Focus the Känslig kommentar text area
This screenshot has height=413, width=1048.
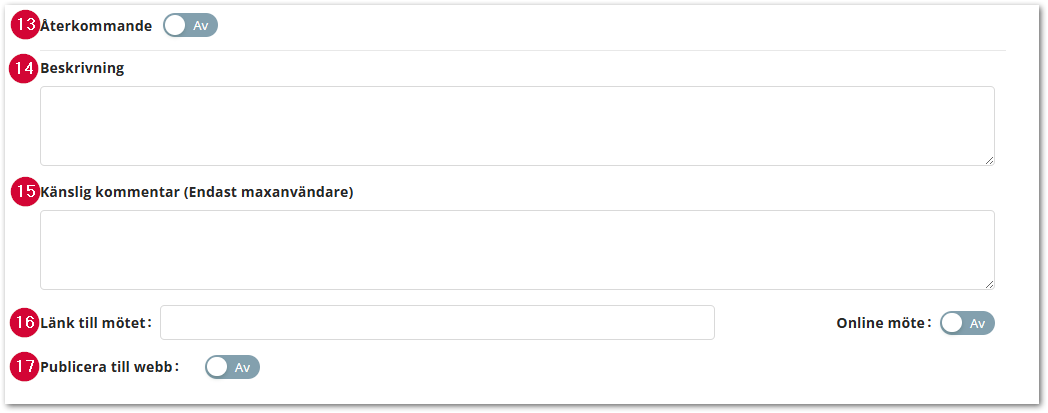517,250
